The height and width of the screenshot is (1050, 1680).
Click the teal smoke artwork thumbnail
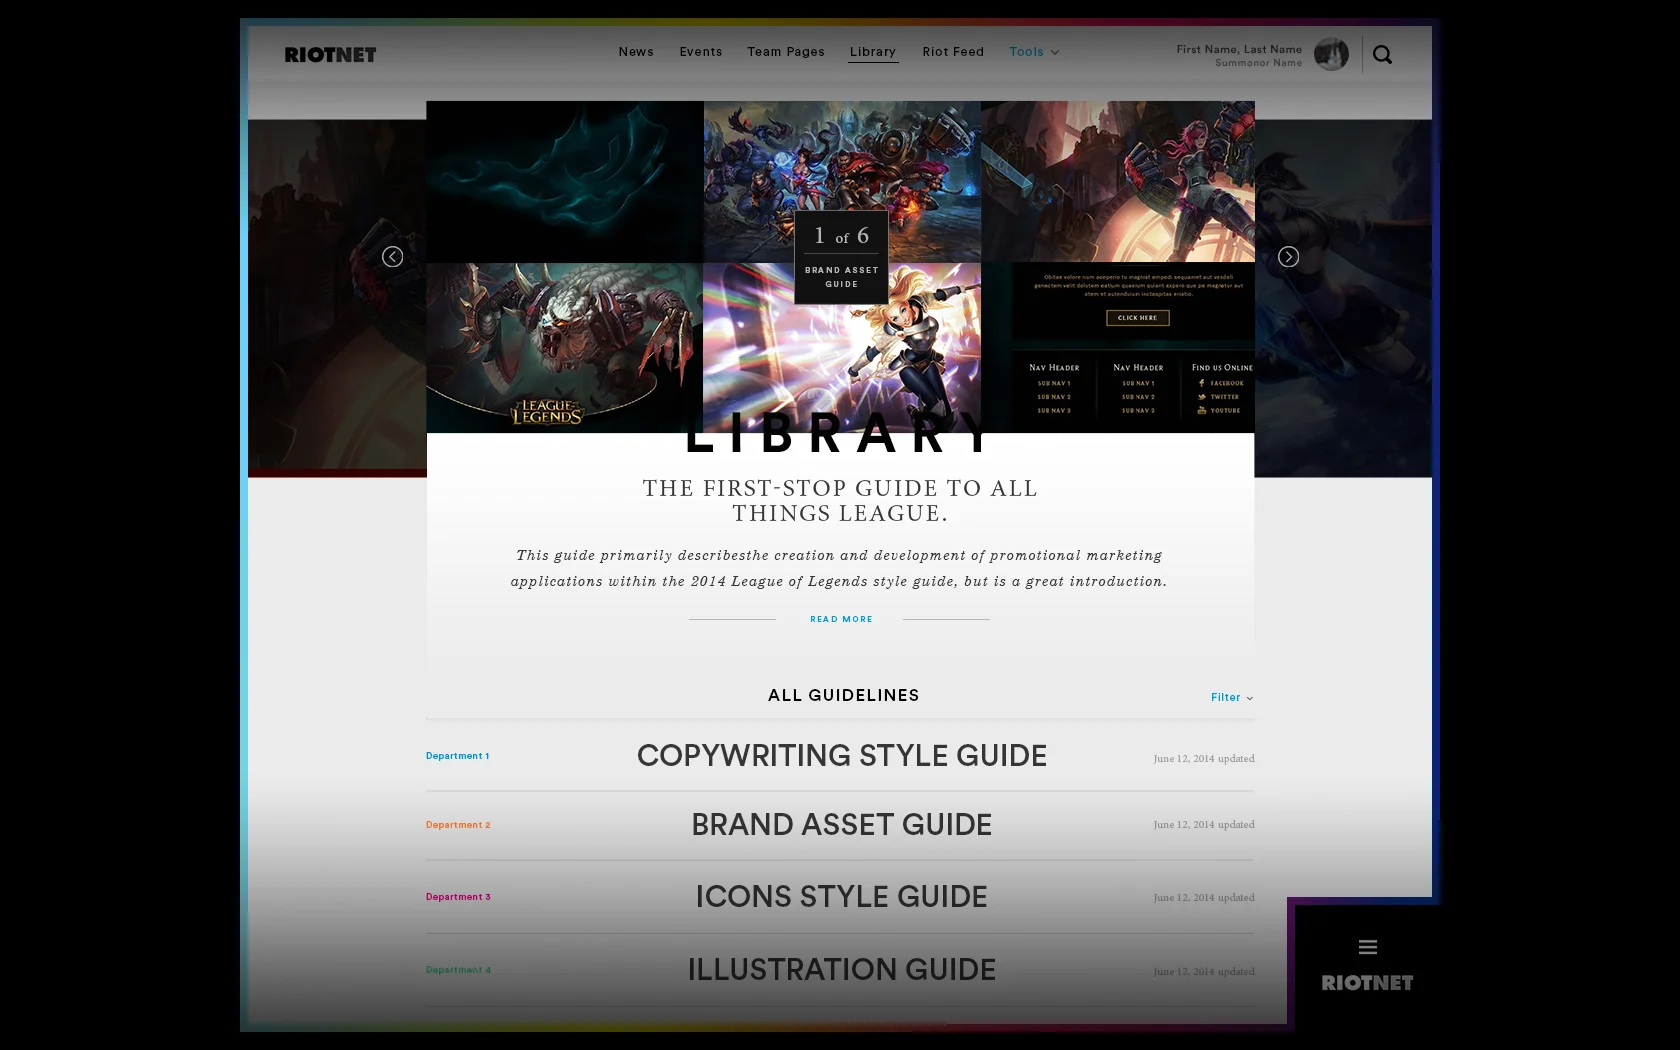point(564,181)
